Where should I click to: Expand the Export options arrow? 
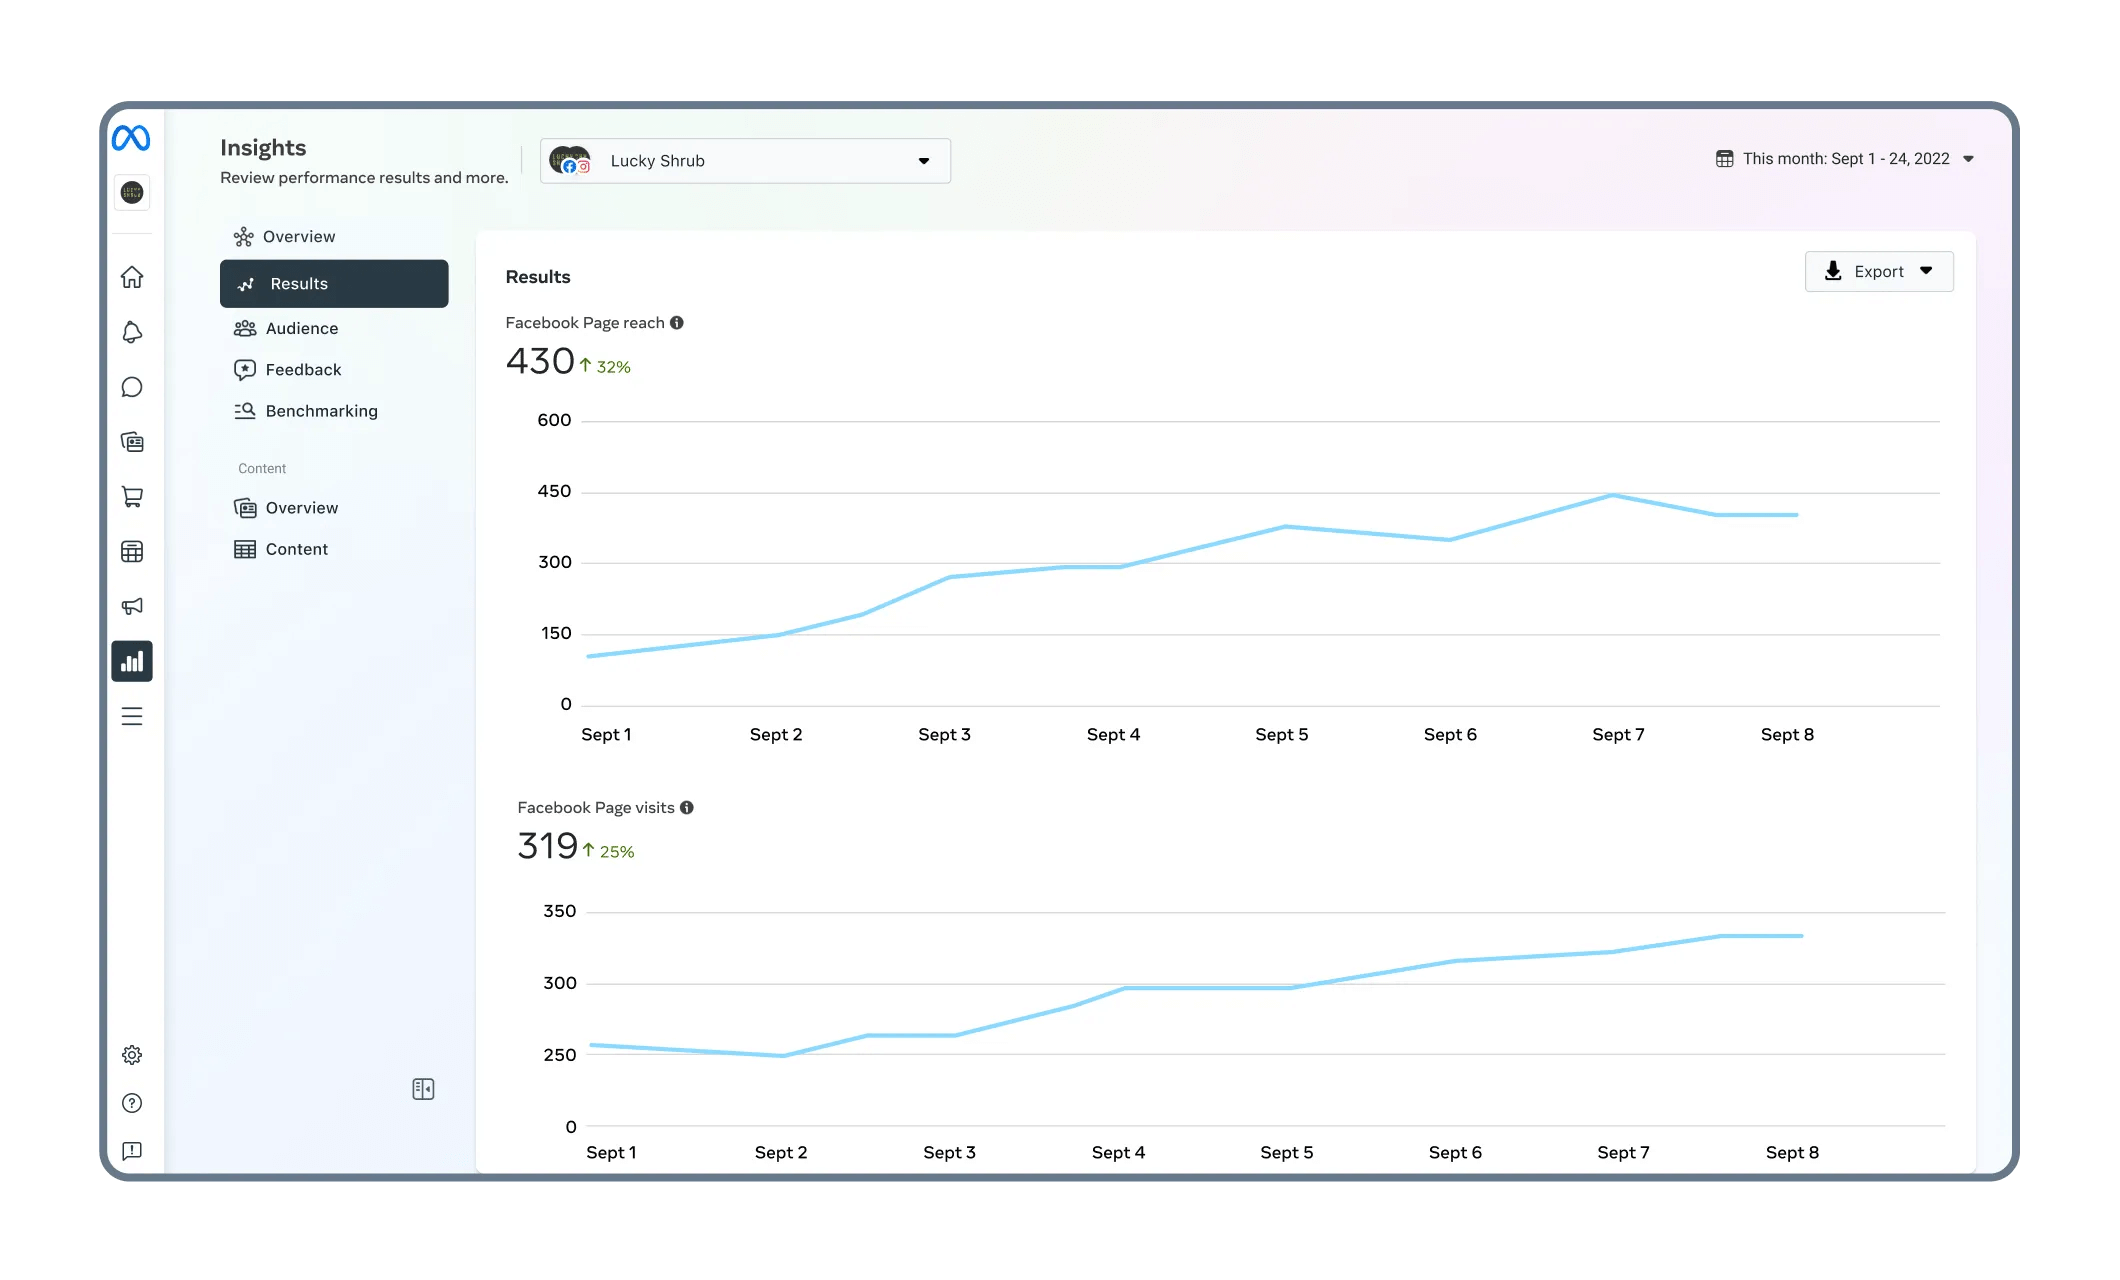pyautogui.click(x=1926, y=271)
